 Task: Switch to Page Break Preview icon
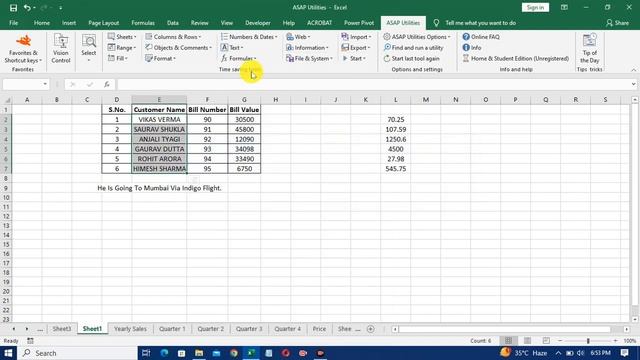(546, 340)
